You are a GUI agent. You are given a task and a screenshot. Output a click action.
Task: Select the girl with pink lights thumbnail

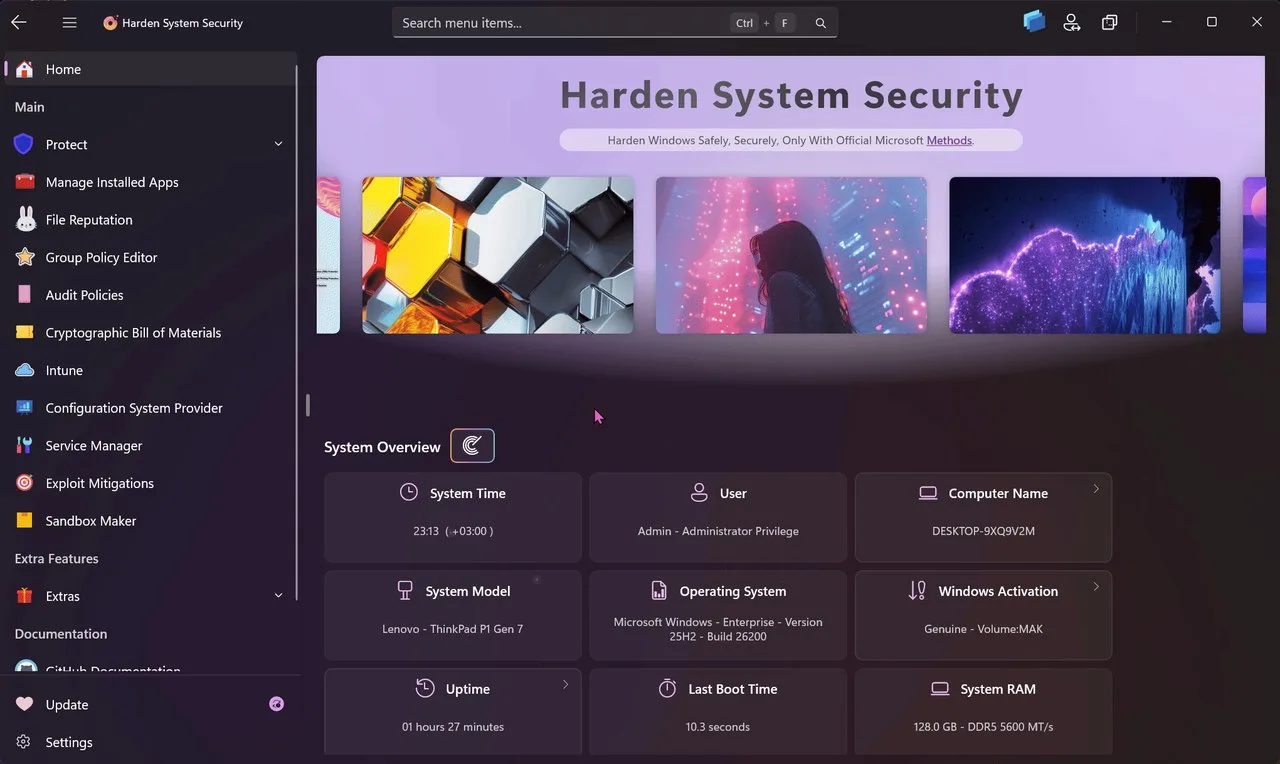coord(791,255)
